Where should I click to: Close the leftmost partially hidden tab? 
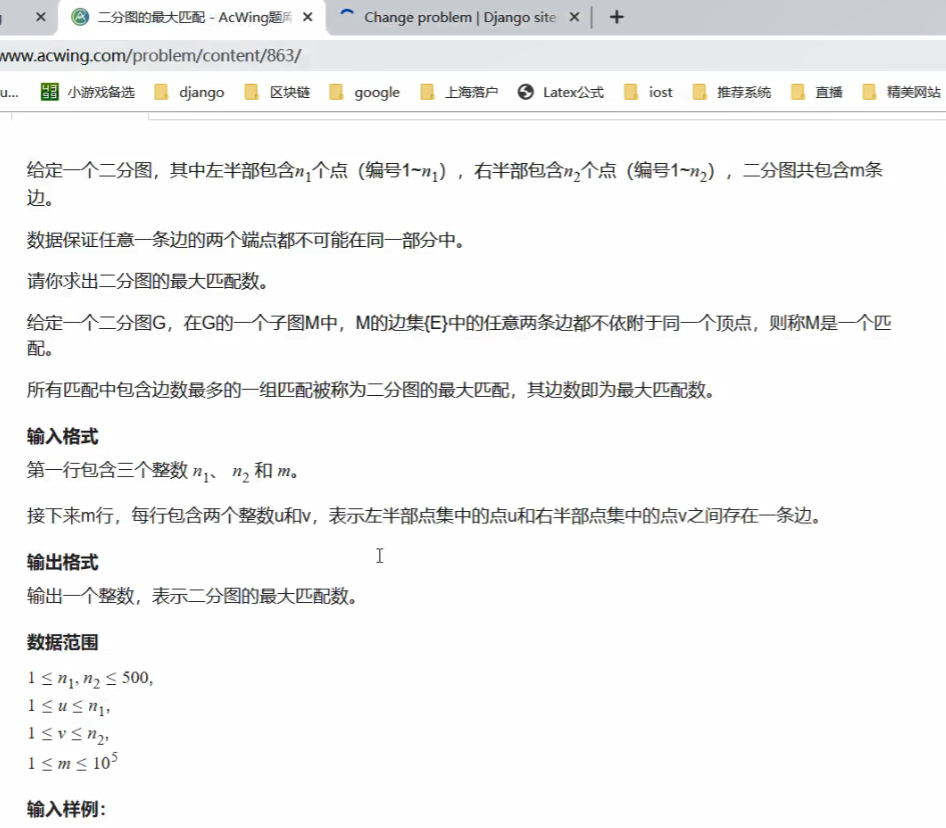(x=40, y=17)
